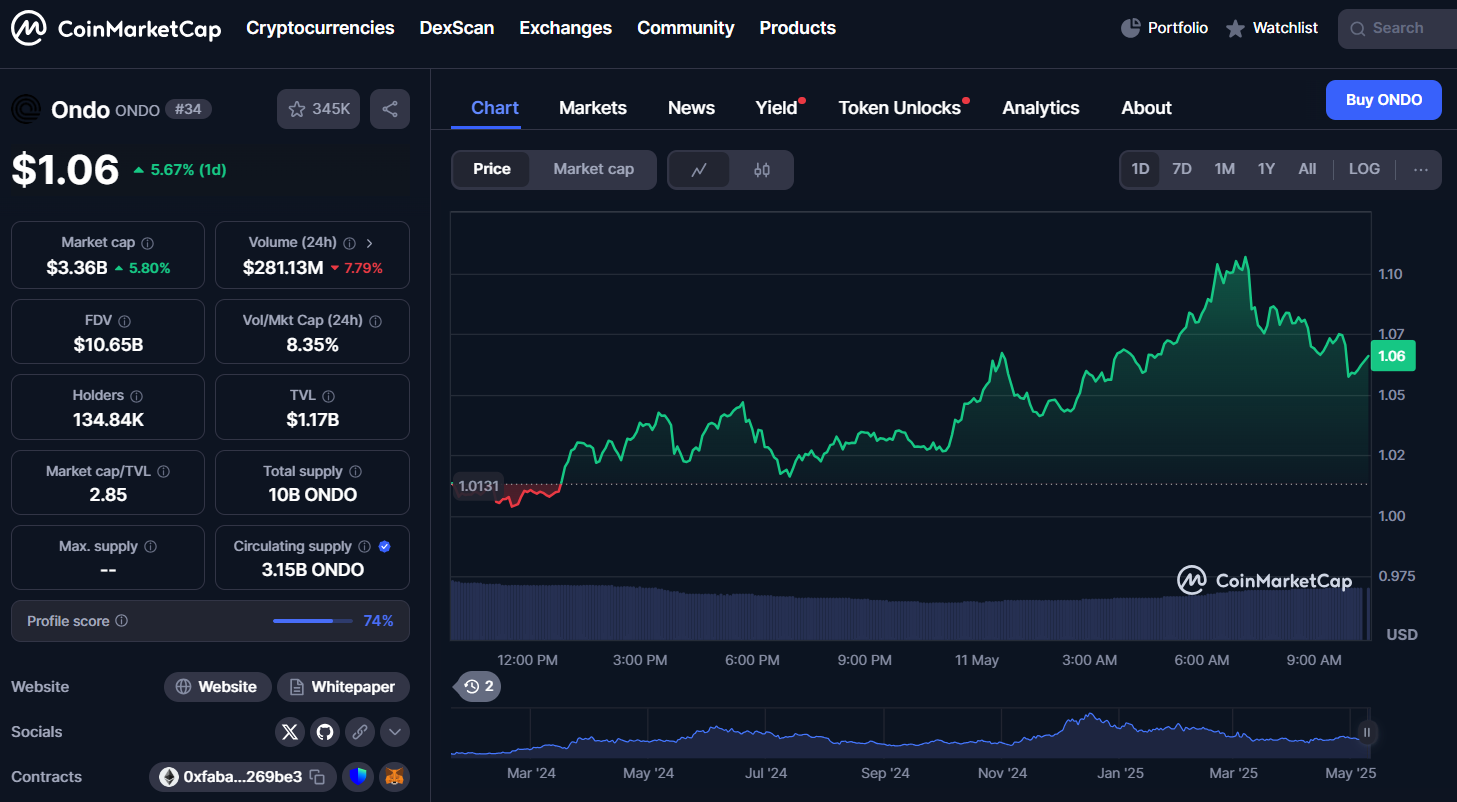Switch to the Token Unlocks tab
Screen dimensions: 1457x802
click(x=900, y=108)
